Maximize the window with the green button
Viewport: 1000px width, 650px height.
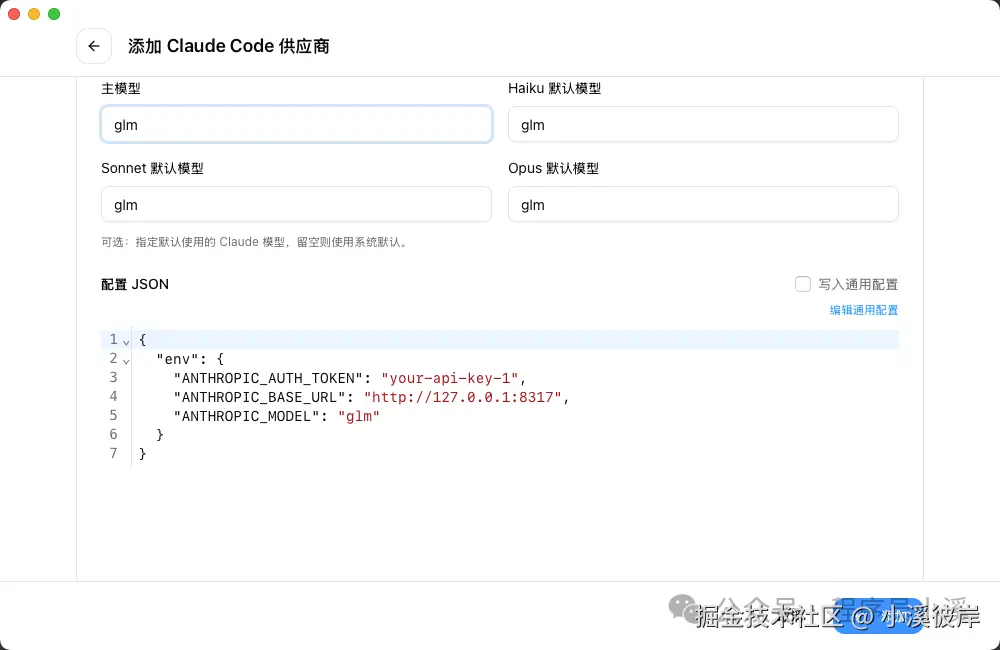coord(54,14)
